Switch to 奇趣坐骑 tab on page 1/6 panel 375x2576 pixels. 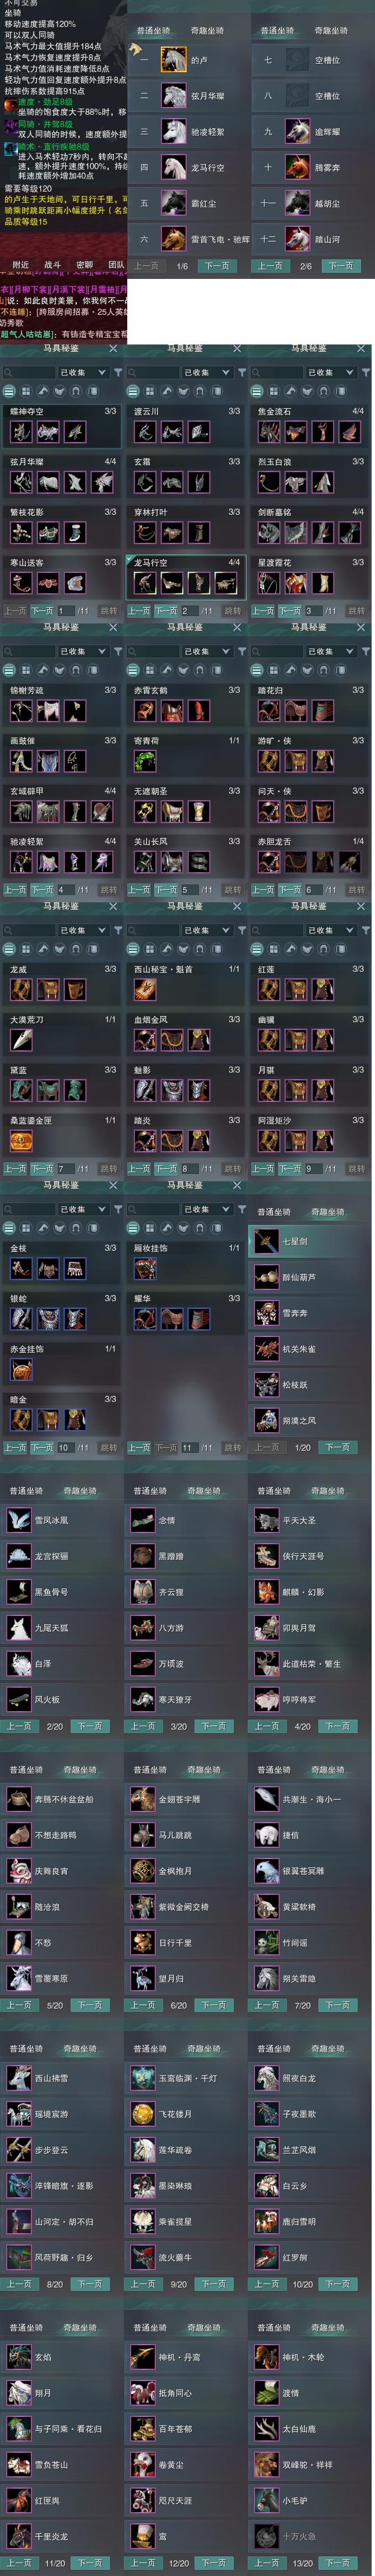[x=207, y=31]
